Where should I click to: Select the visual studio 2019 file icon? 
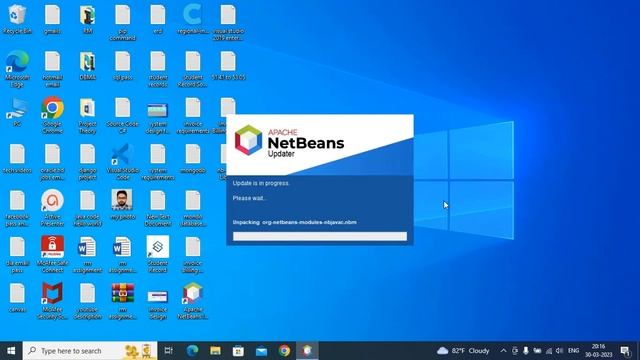(x=228, y=22)
